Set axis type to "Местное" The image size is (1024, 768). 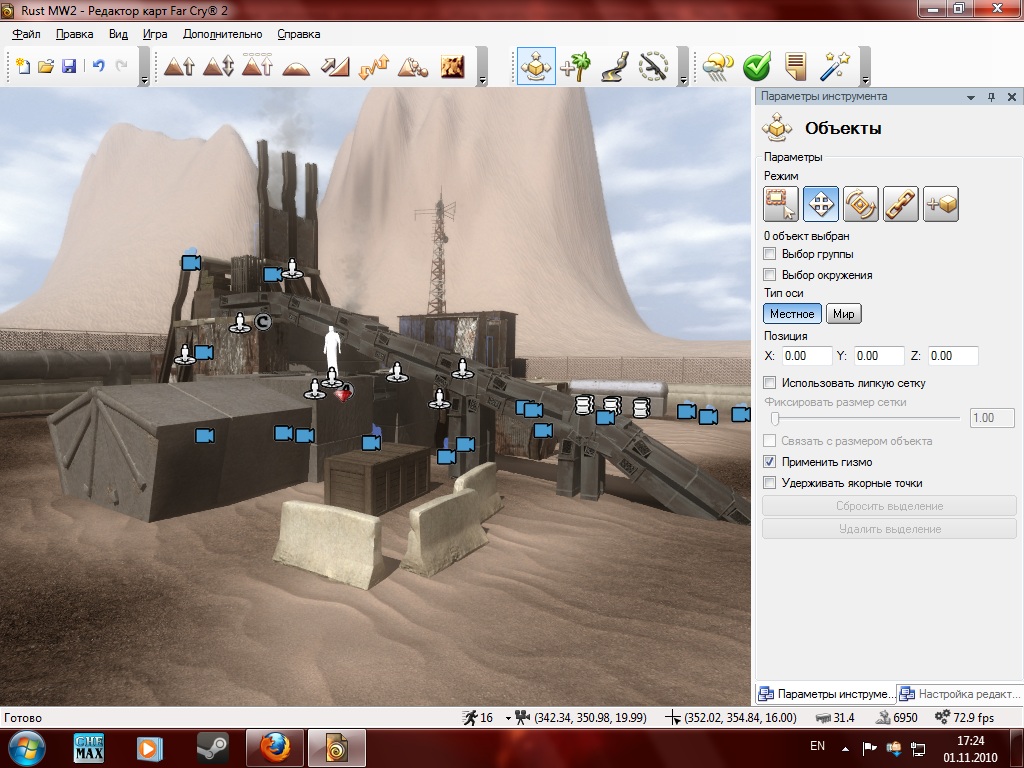pyautogui.click(x=792, y=313)
